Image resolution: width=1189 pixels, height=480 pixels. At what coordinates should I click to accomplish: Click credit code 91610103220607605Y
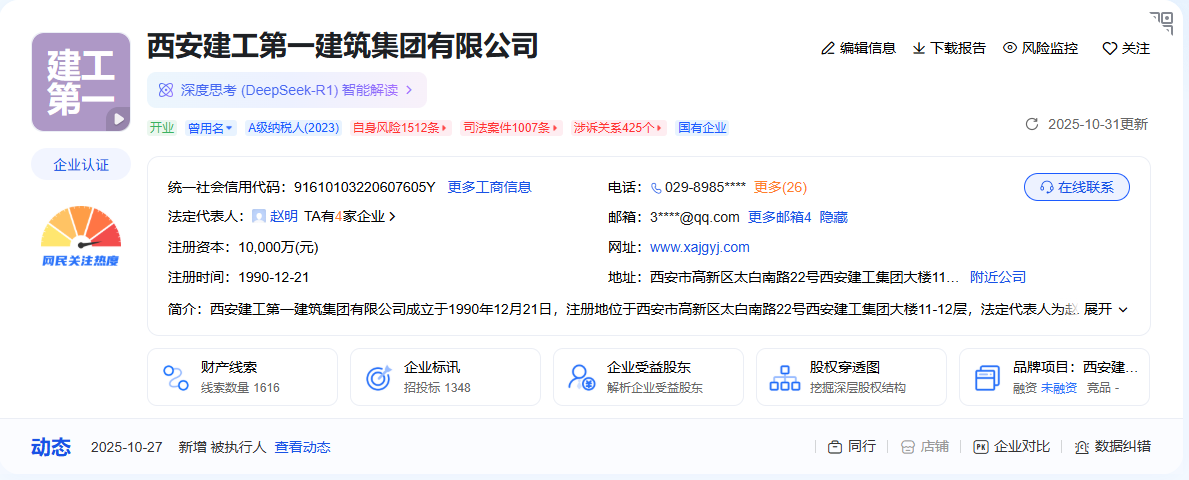point(364,187)
